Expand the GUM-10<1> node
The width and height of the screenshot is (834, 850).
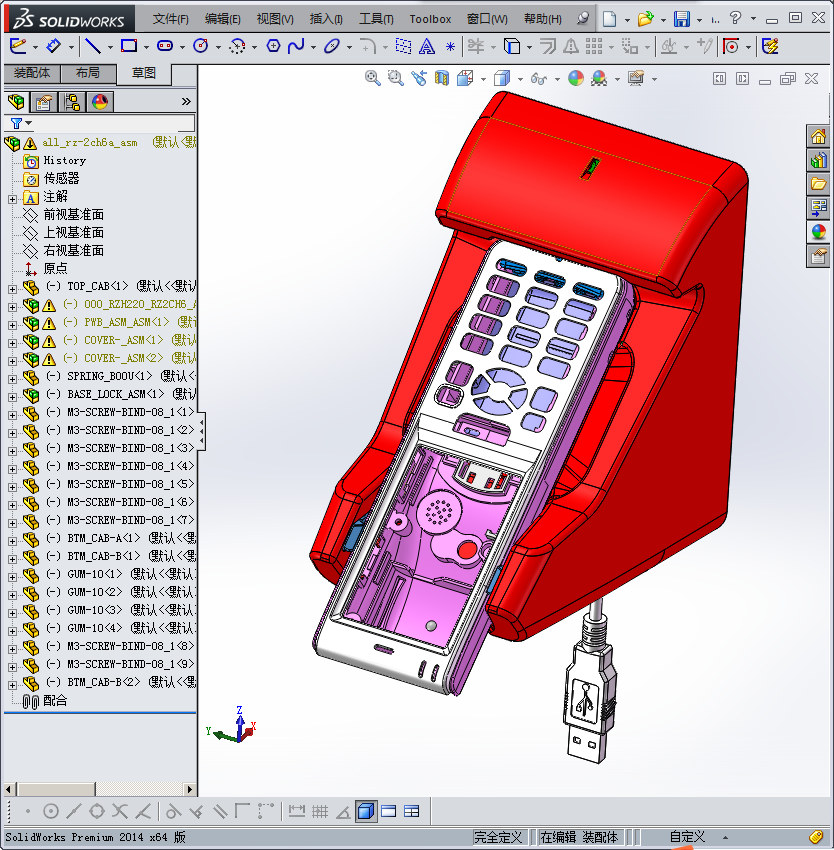(12, 577)
